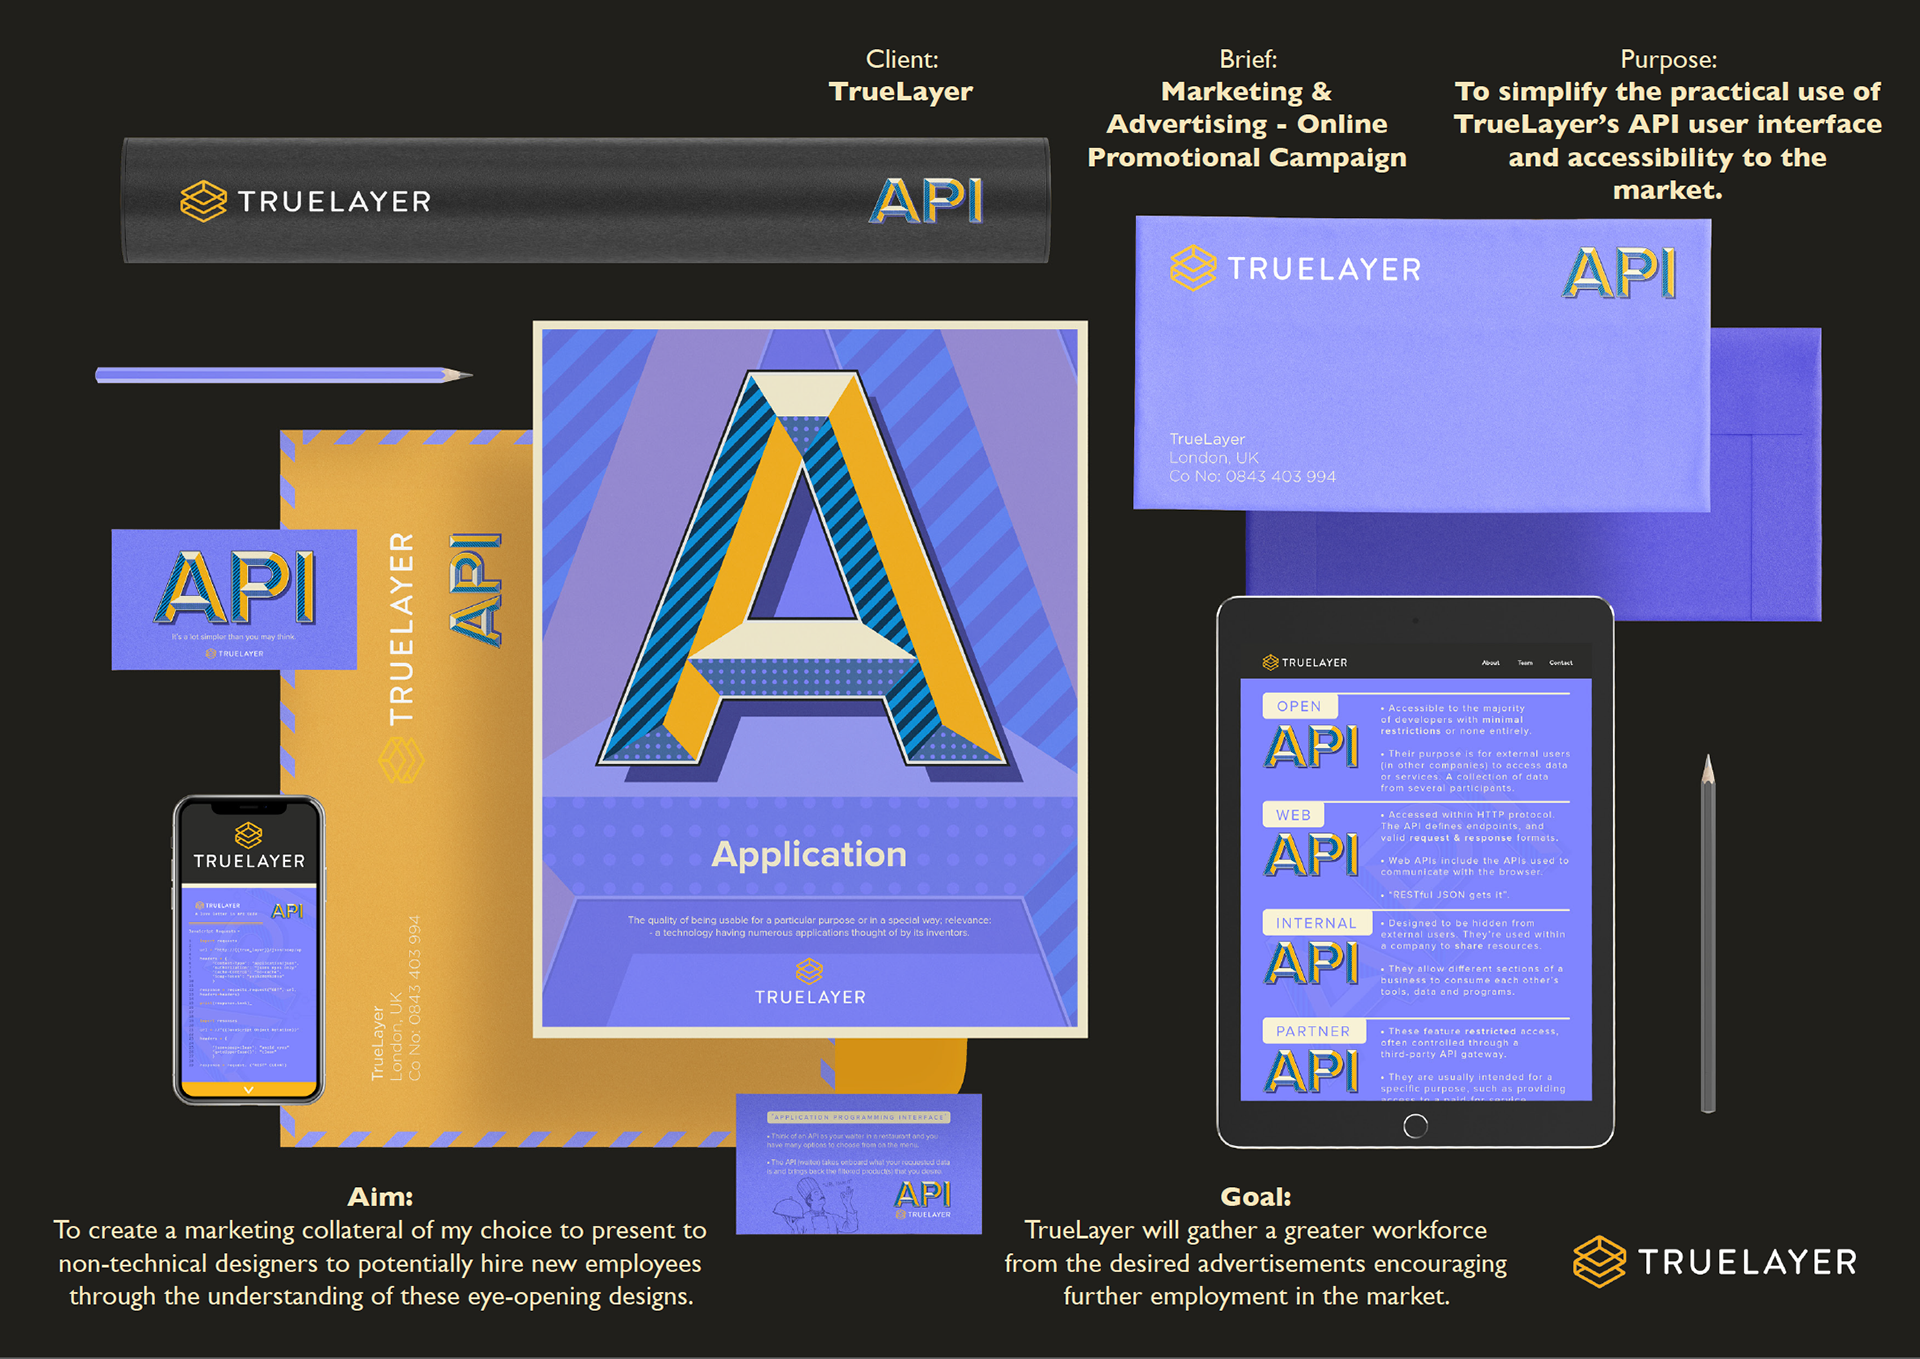Click the TRUELAYER wordmark at bottom right
This screenshot has width=1920, height=1359.
[x=1748, y=1262]
